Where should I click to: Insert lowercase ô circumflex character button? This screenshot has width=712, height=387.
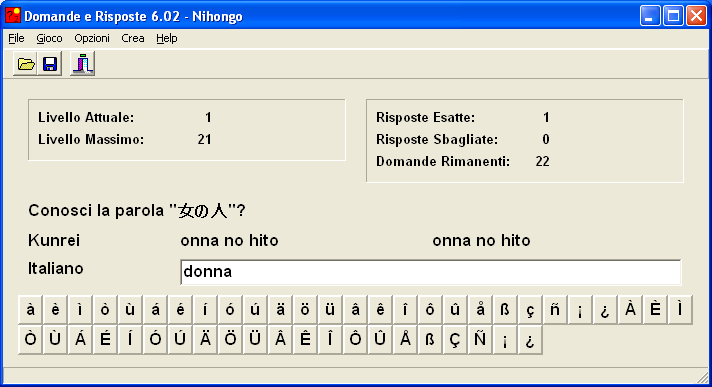click(430, 310)
